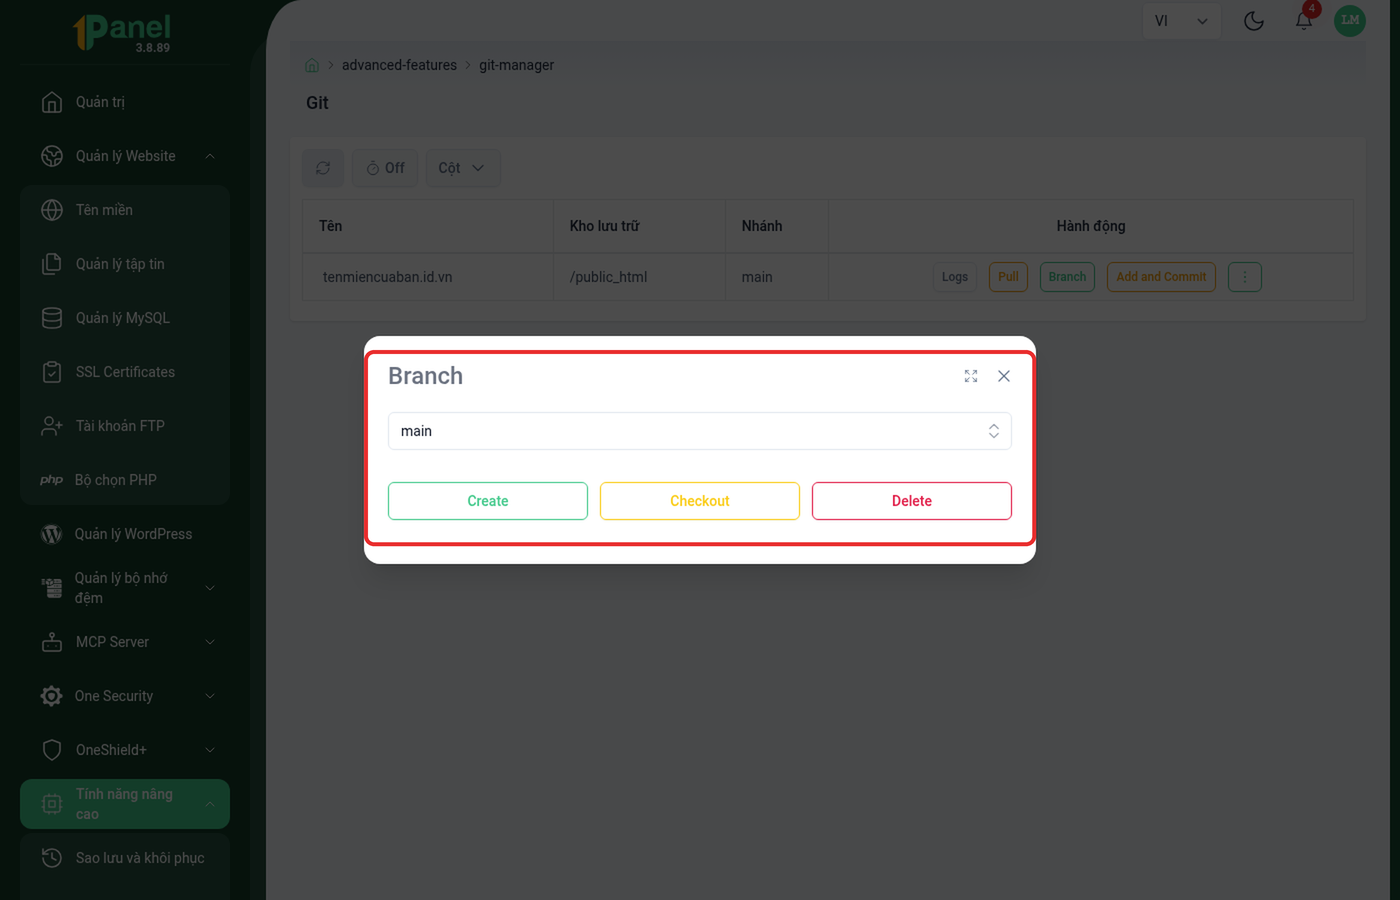Viewport: 1400px width, 900px height.
Task: Open Bộ chọn PHP sidebar item
Action: coord(125,480)
